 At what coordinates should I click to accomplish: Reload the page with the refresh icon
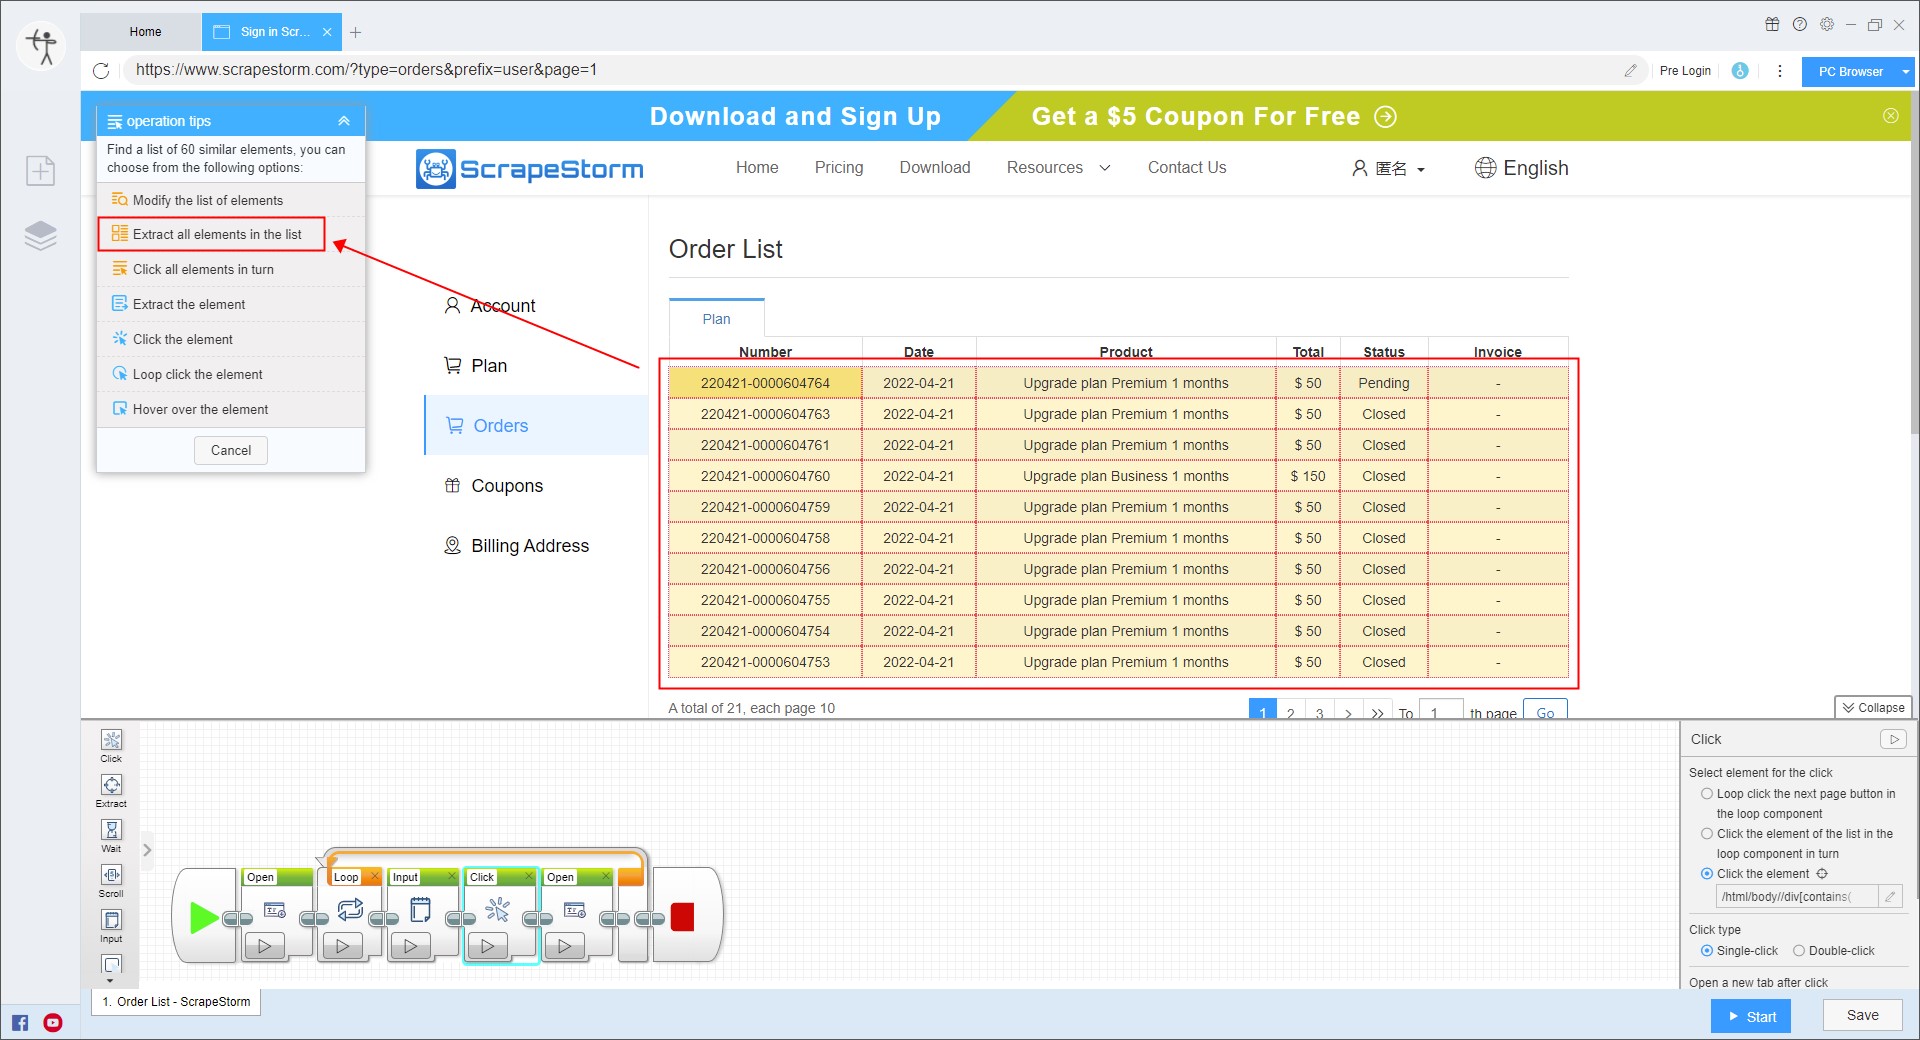tap(101, 71)
